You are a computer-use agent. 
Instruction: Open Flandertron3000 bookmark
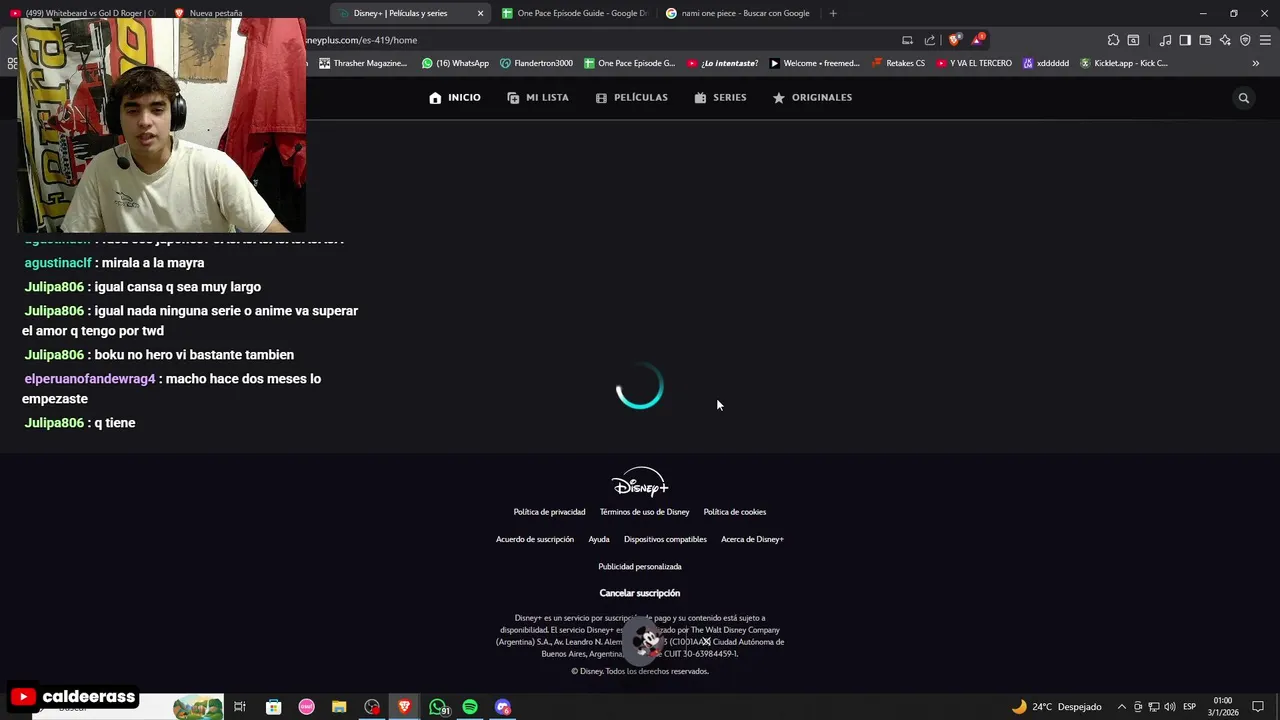(536, 63)
